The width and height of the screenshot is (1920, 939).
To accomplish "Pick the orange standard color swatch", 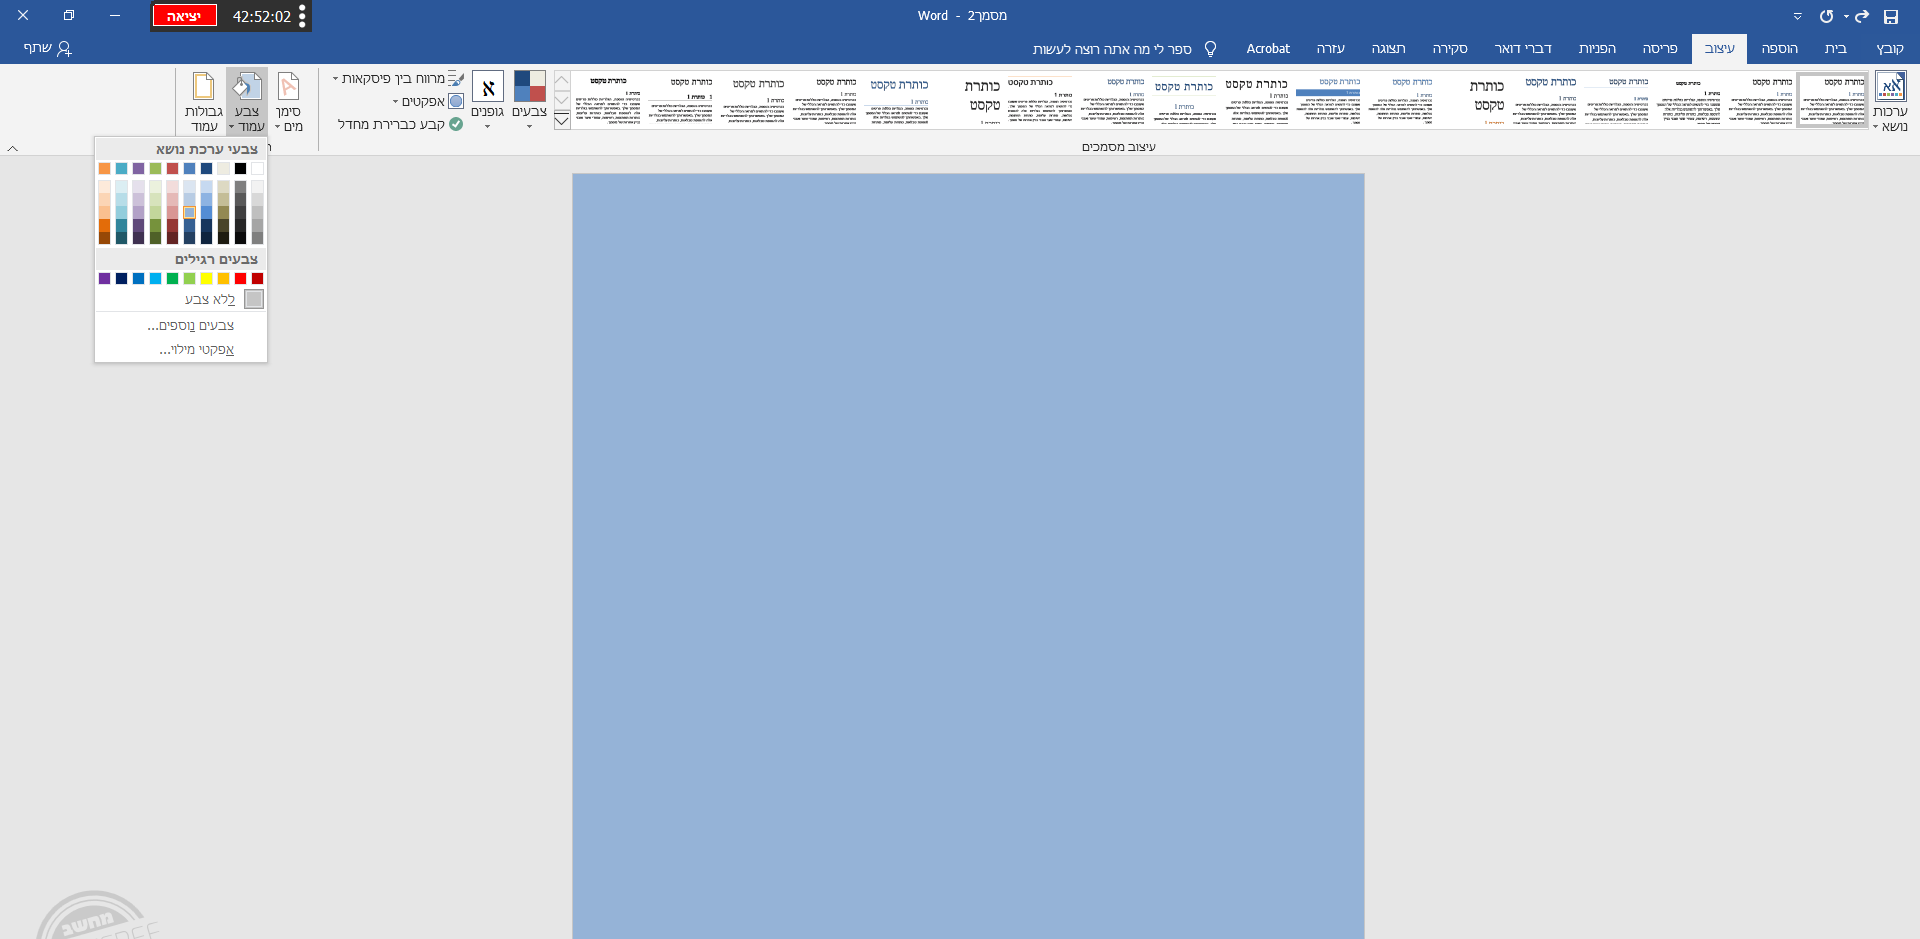I will point(223,278).
